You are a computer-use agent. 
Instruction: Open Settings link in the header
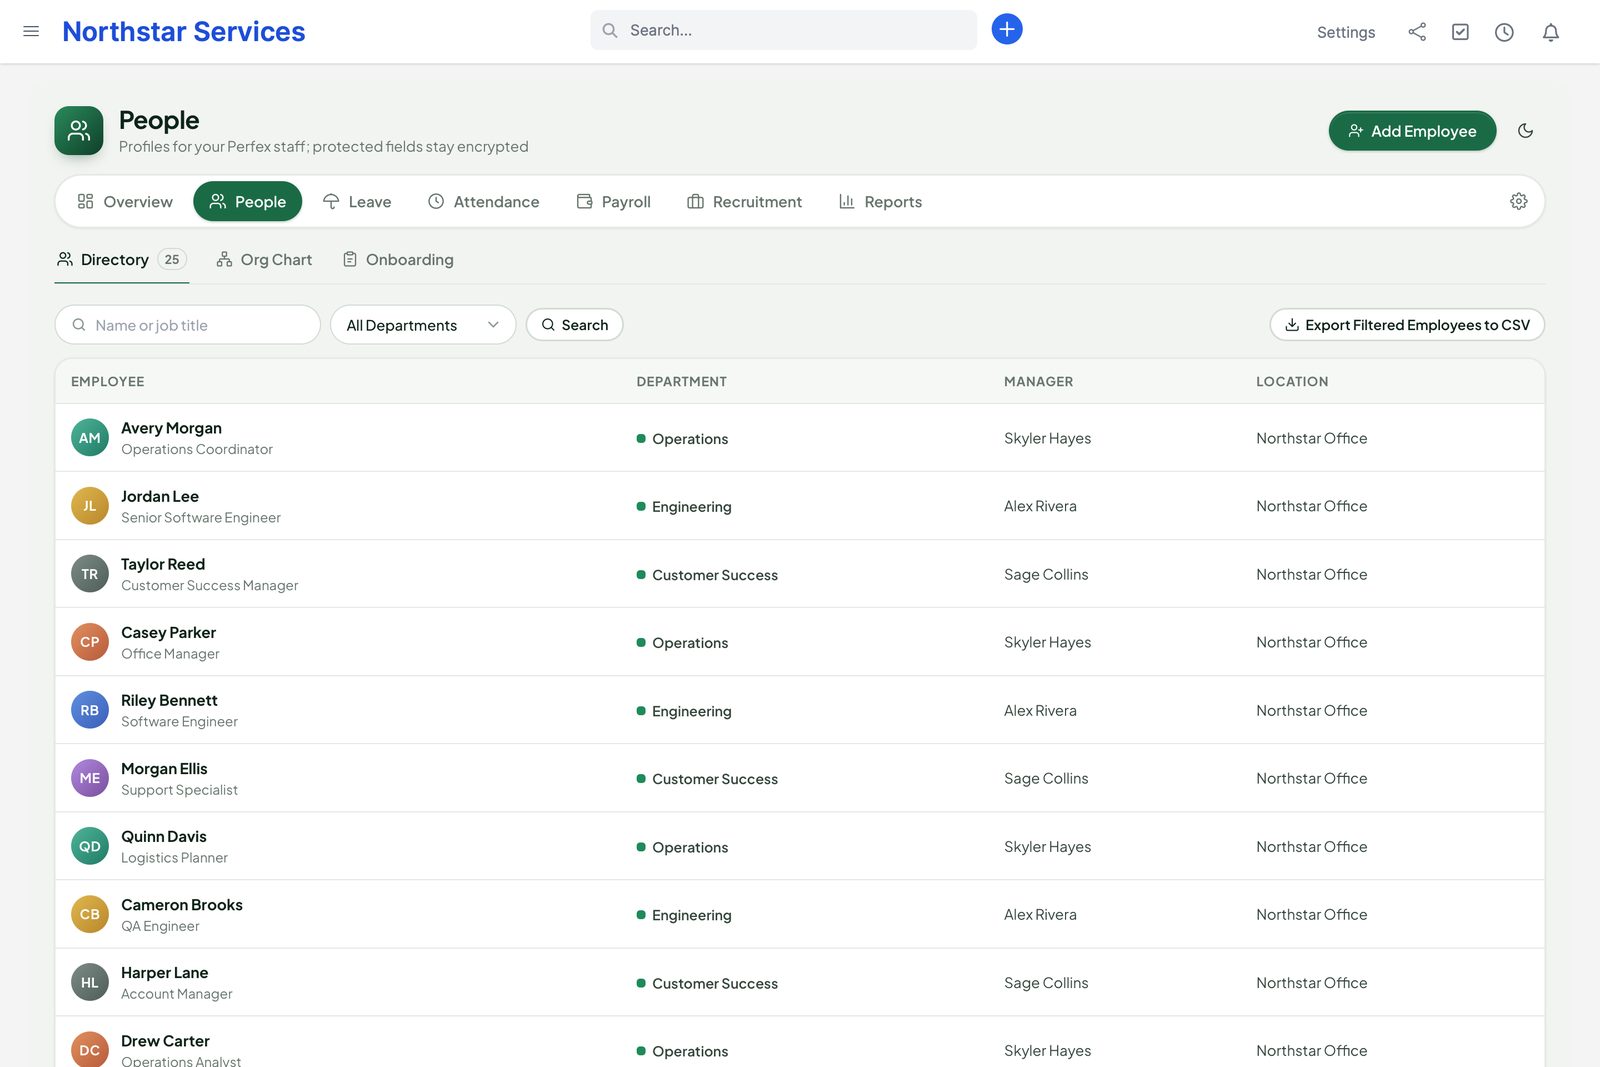coord(1346,32)
